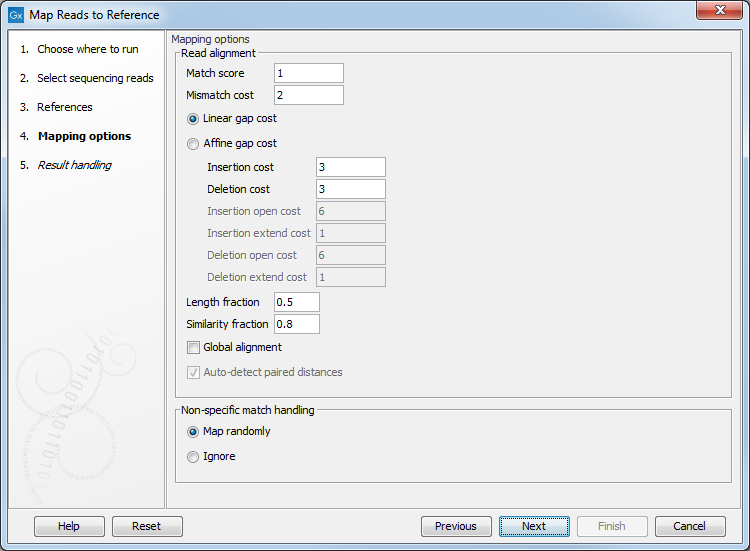
Task: Reset mapping options to defaults
Action: (146, 526)
